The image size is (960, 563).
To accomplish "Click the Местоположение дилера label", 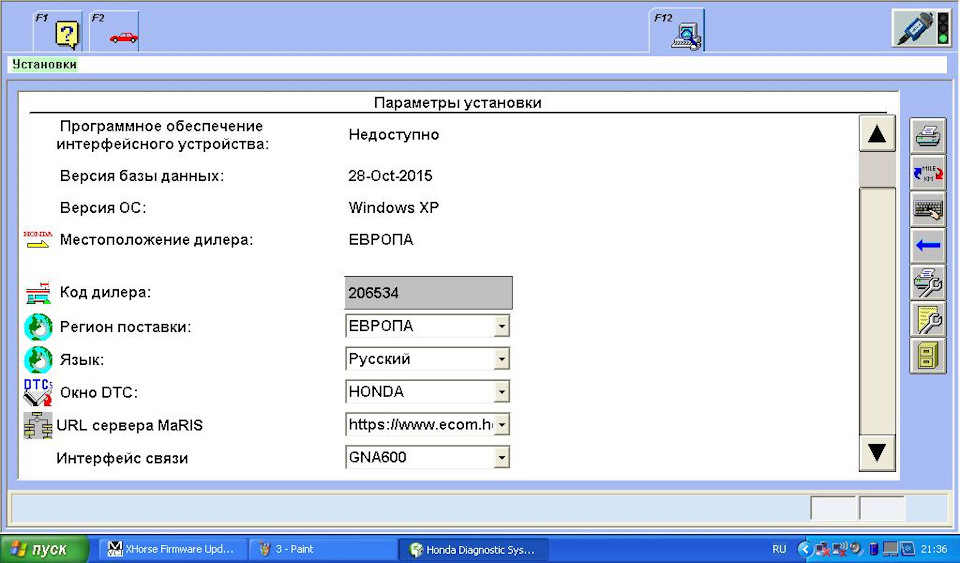I will coord(156,240).
